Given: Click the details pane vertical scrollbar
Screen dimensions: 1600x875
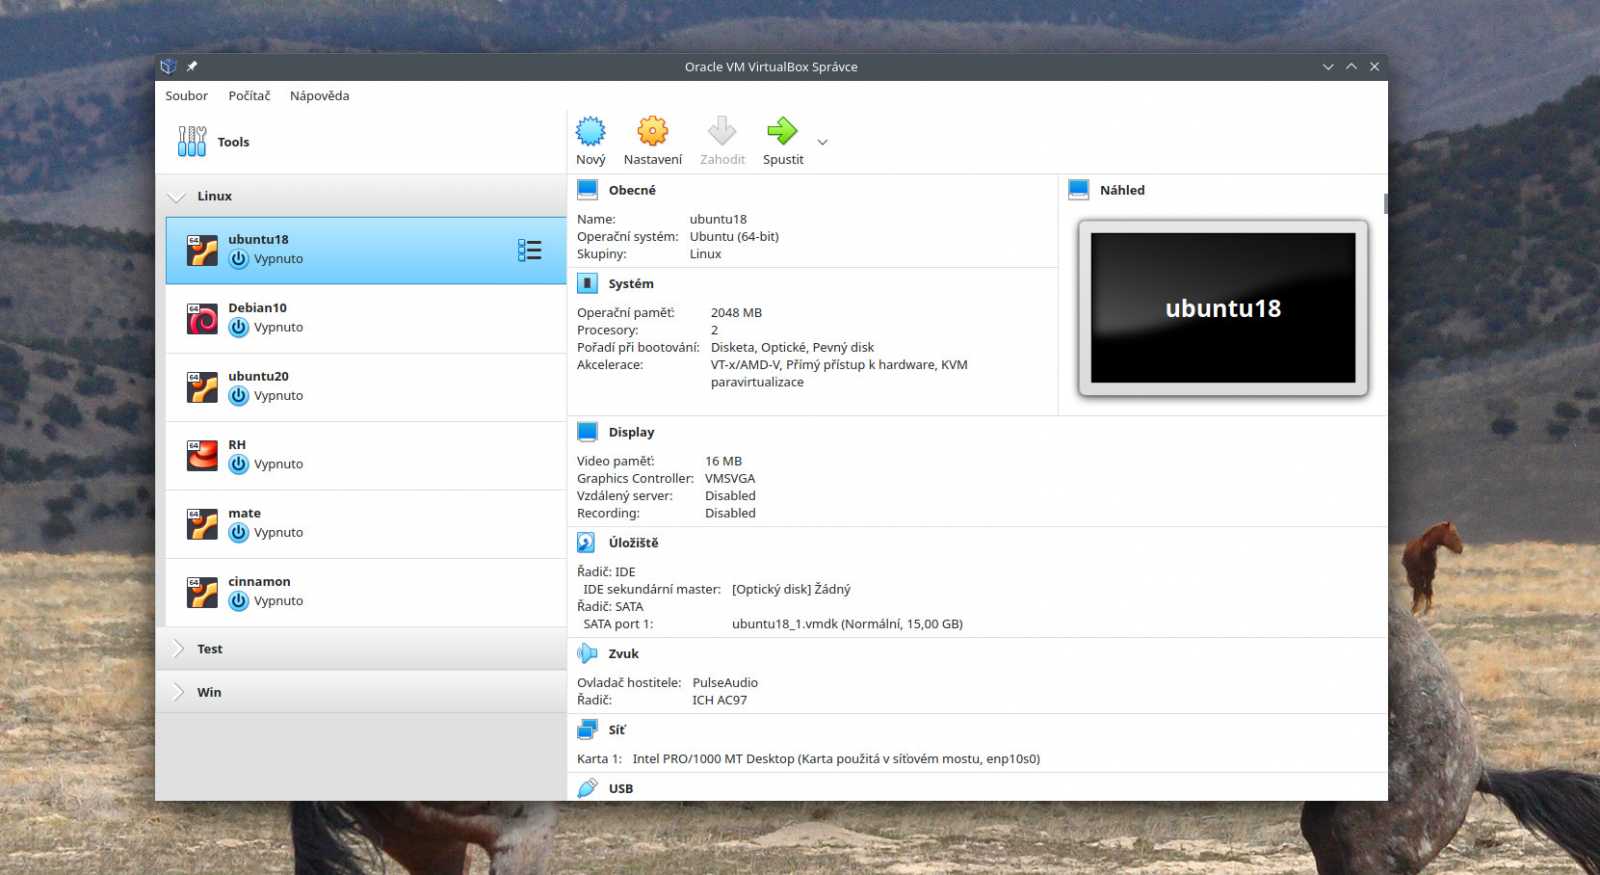Looking at the screenshot, I should click(x=1385, y=204).
